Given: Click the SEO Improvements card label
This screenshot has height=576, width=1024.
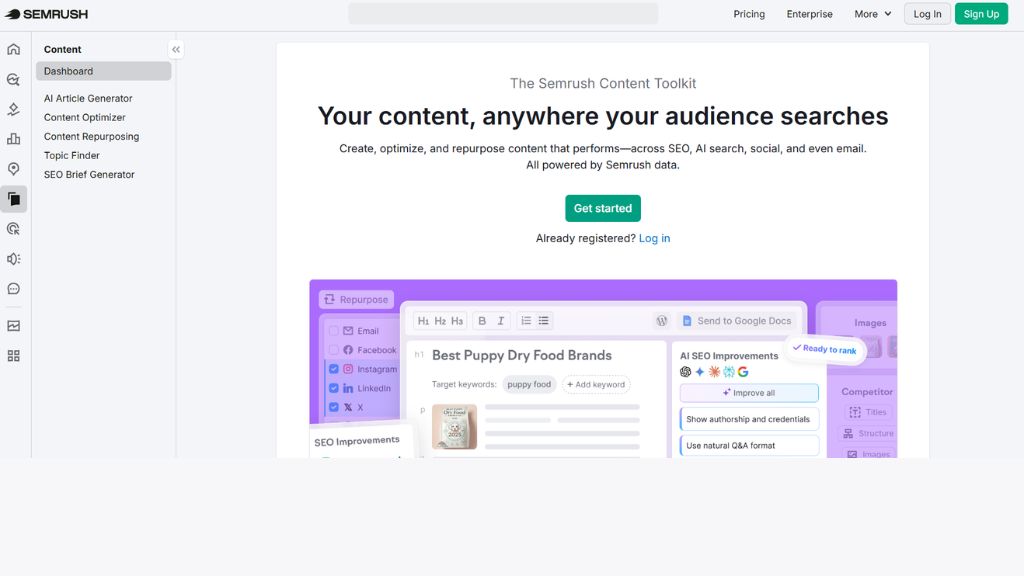Looking at the screenshot, I should [x=357, y=441].
